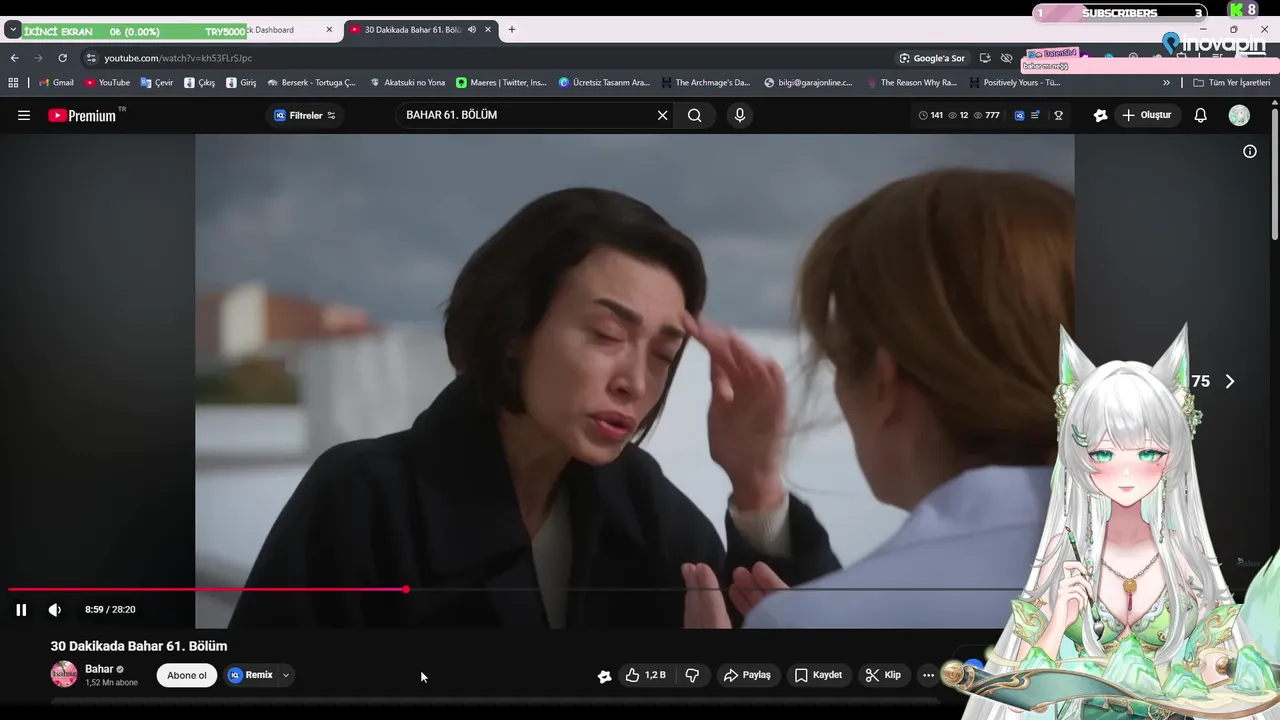Click the sparkle icon left of like button
The width and height of the screenshot is (1280, 720).
coord(604,676)
